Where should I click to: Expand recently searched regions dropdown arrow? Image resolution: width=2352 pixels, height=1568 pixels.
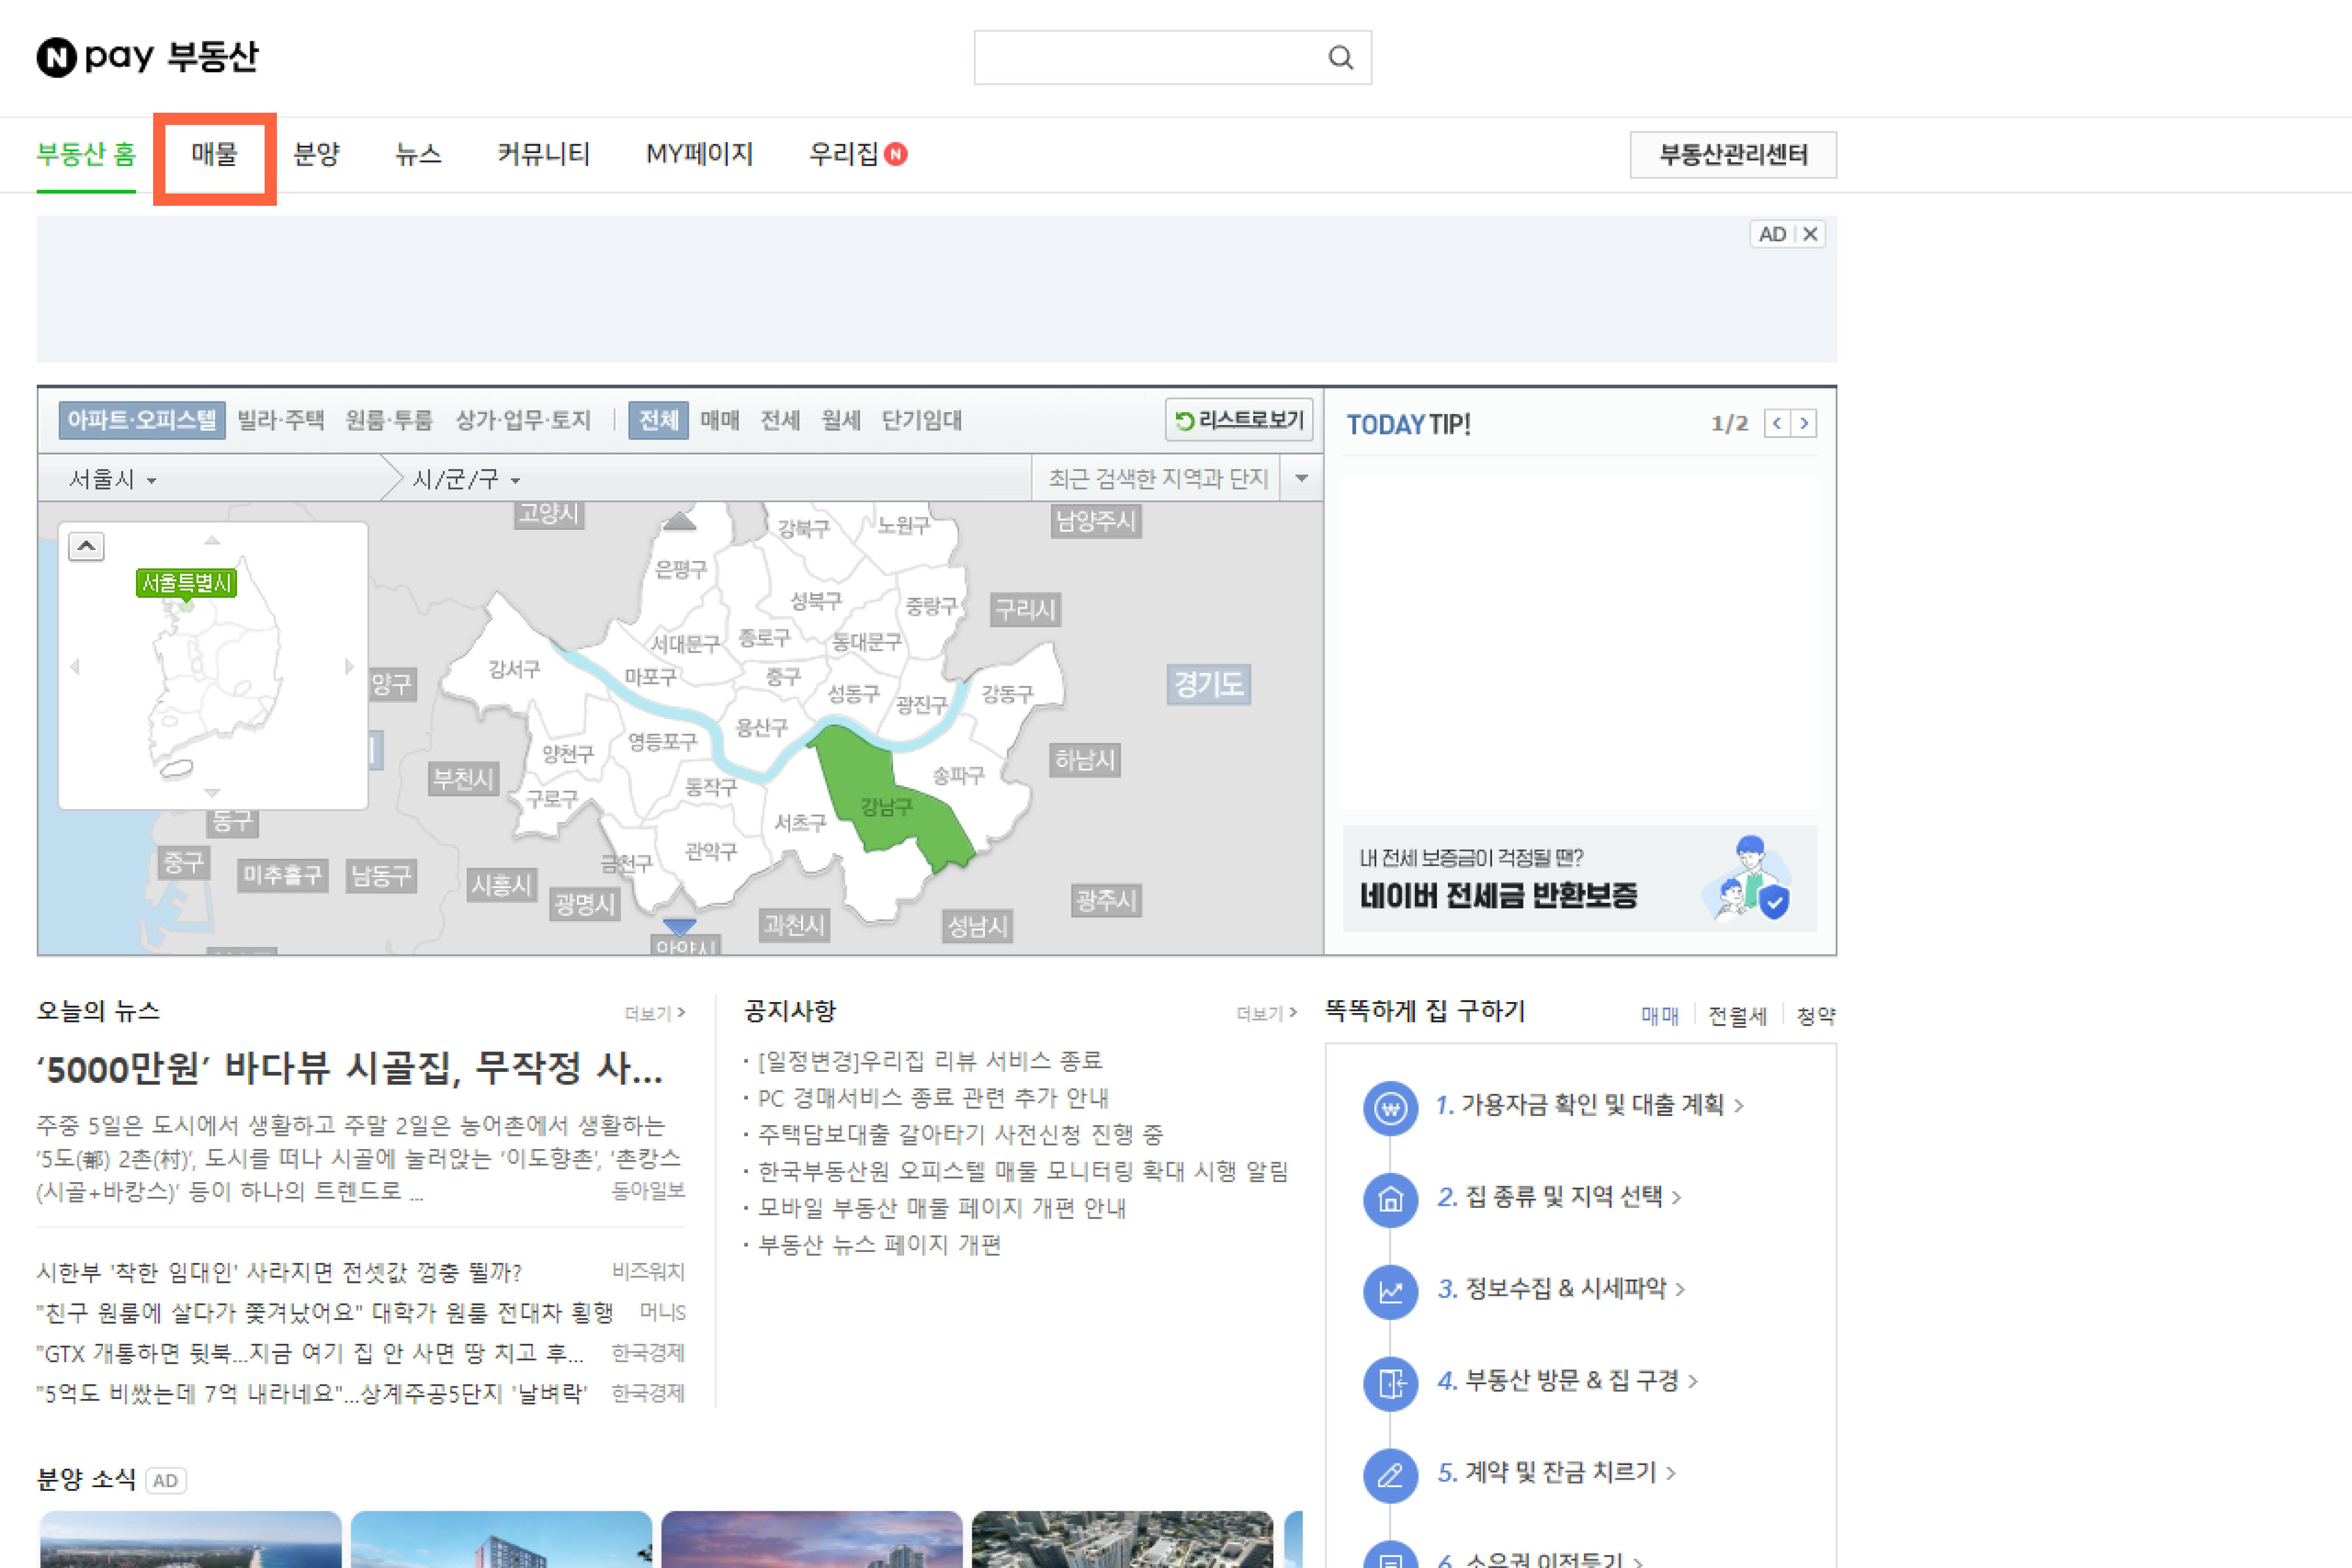1301,478
